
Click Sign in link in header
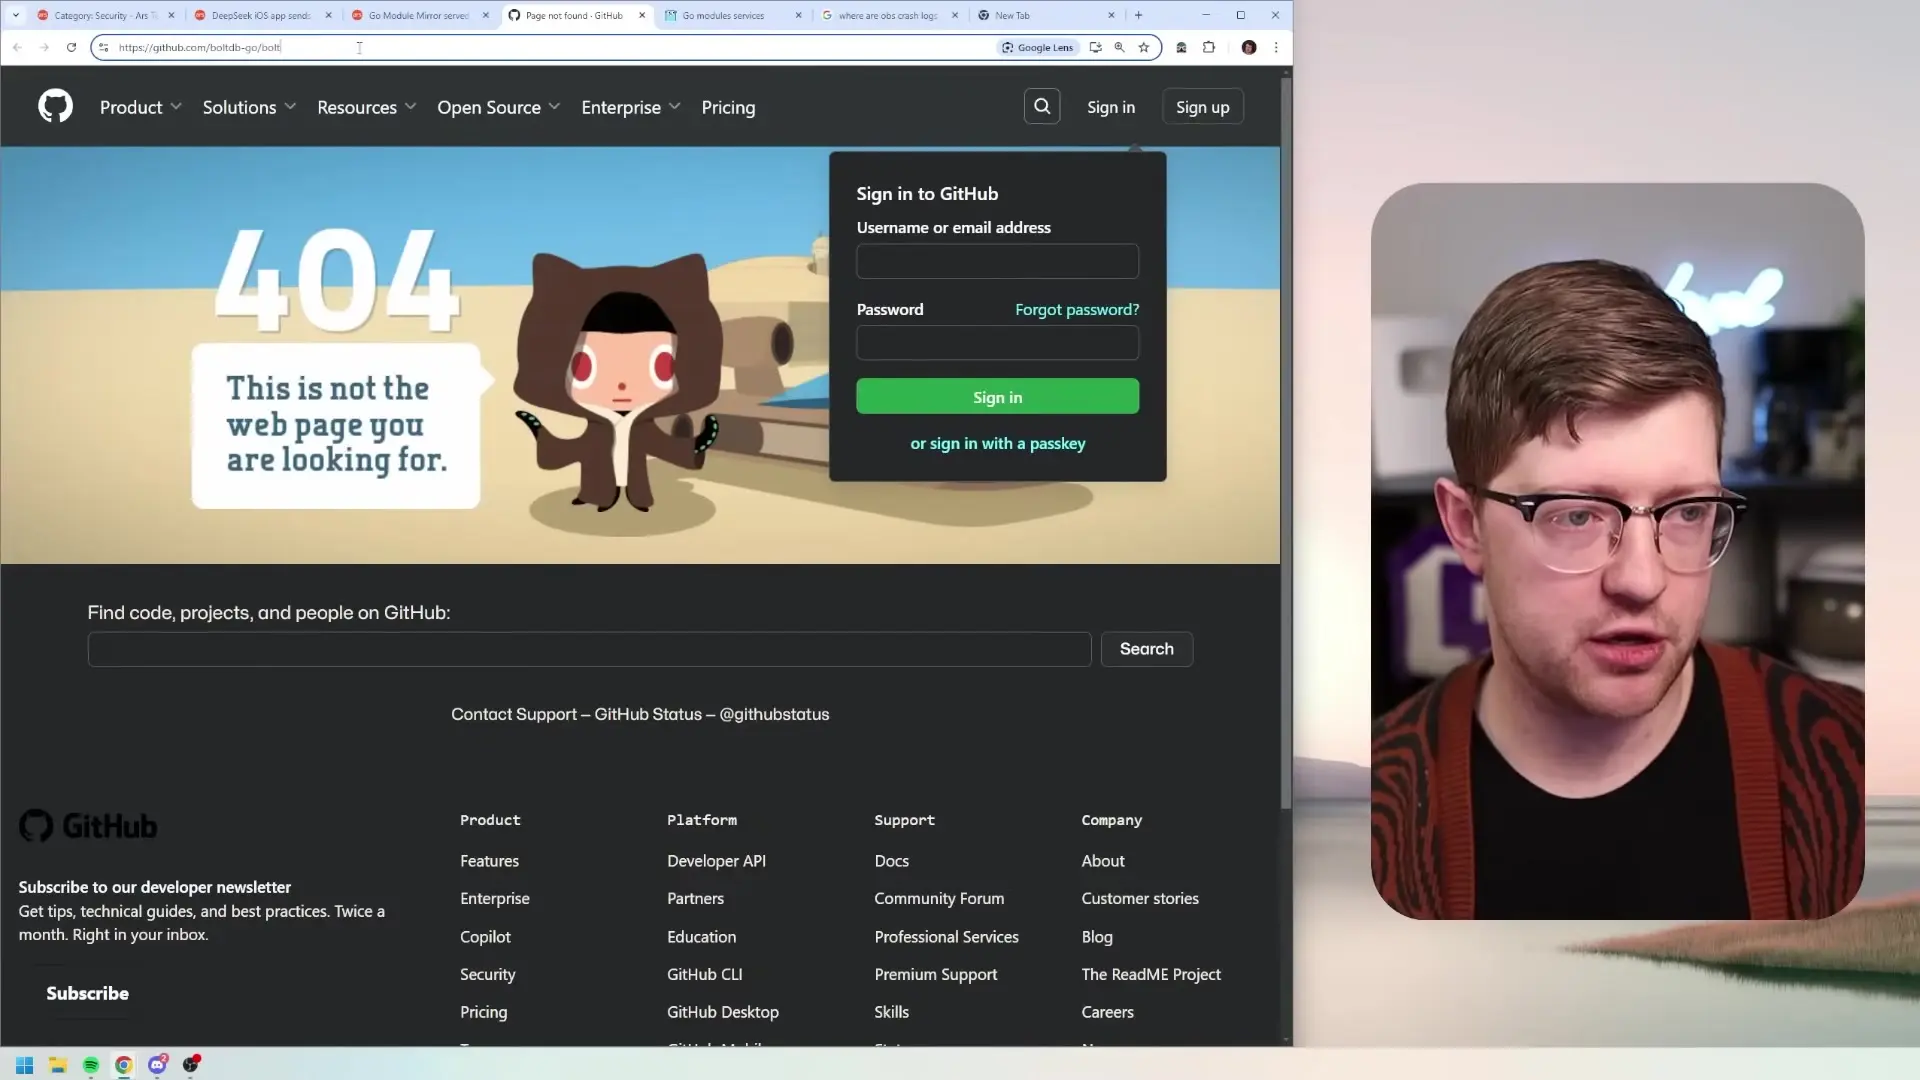tap(1111, 107)
